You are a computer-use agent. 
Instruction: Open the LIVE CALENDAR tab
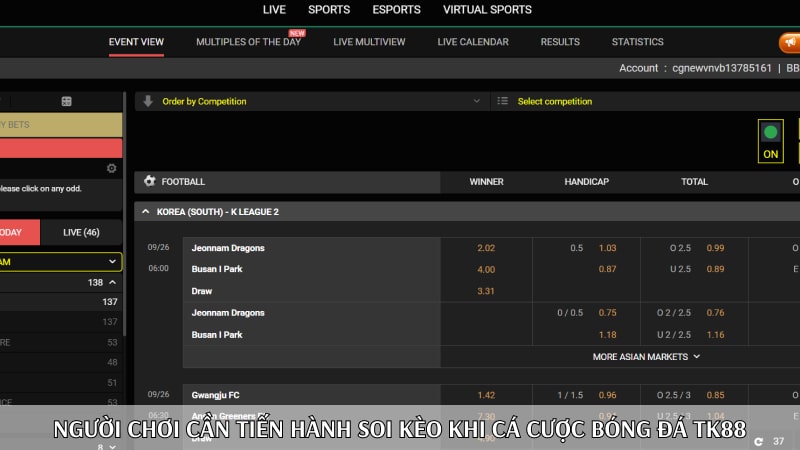tap(473, 42)
